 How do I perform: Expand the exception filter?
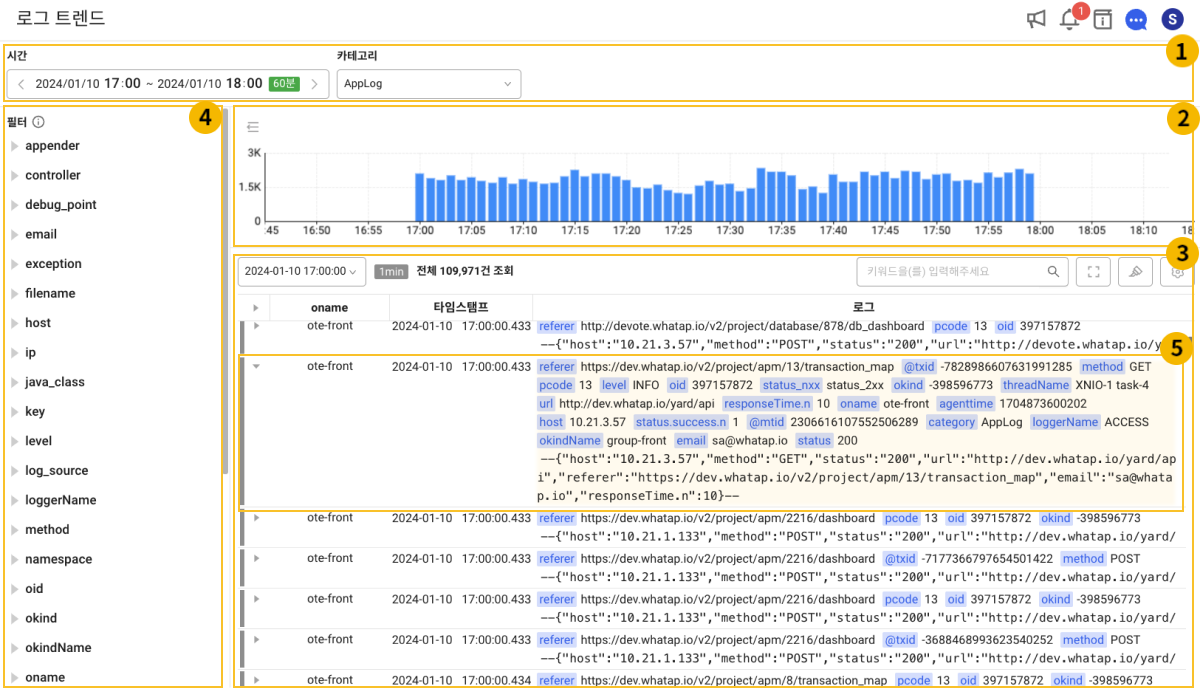[x=15, y=264]
